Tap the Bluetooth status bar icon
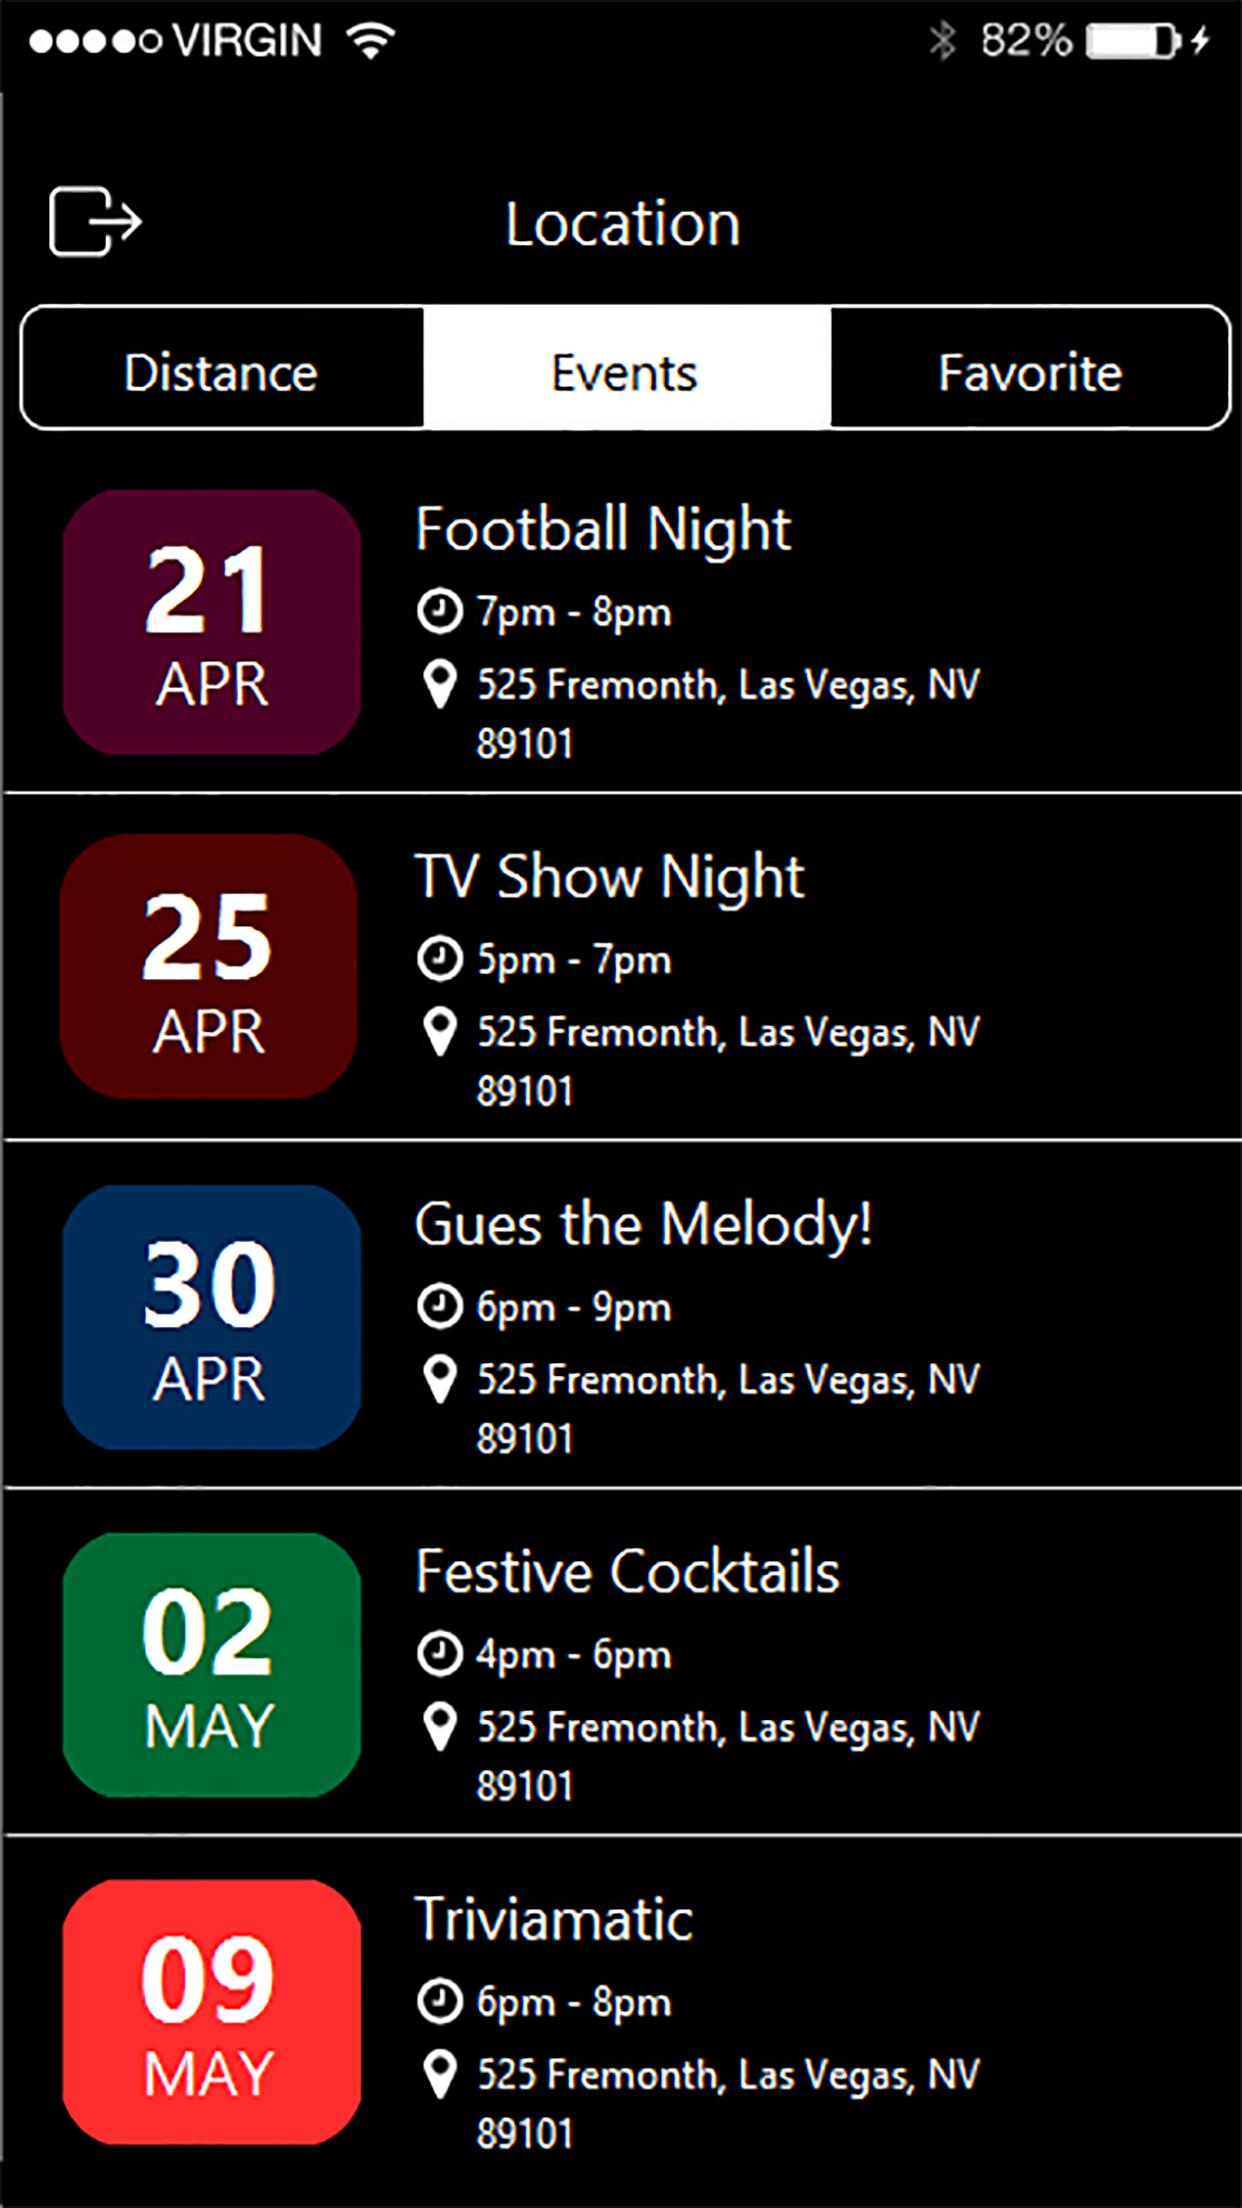This screenshot has width=1242, height=2208. tap(941, 41)
